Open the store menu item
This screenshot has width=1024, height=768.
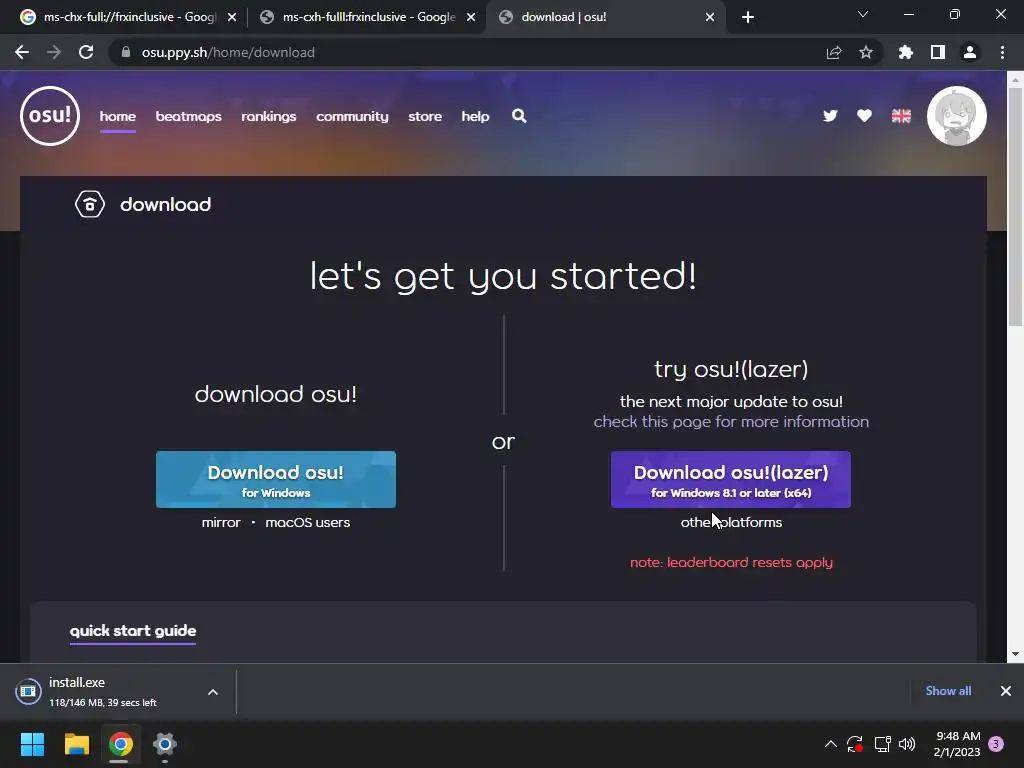(424, 116)
